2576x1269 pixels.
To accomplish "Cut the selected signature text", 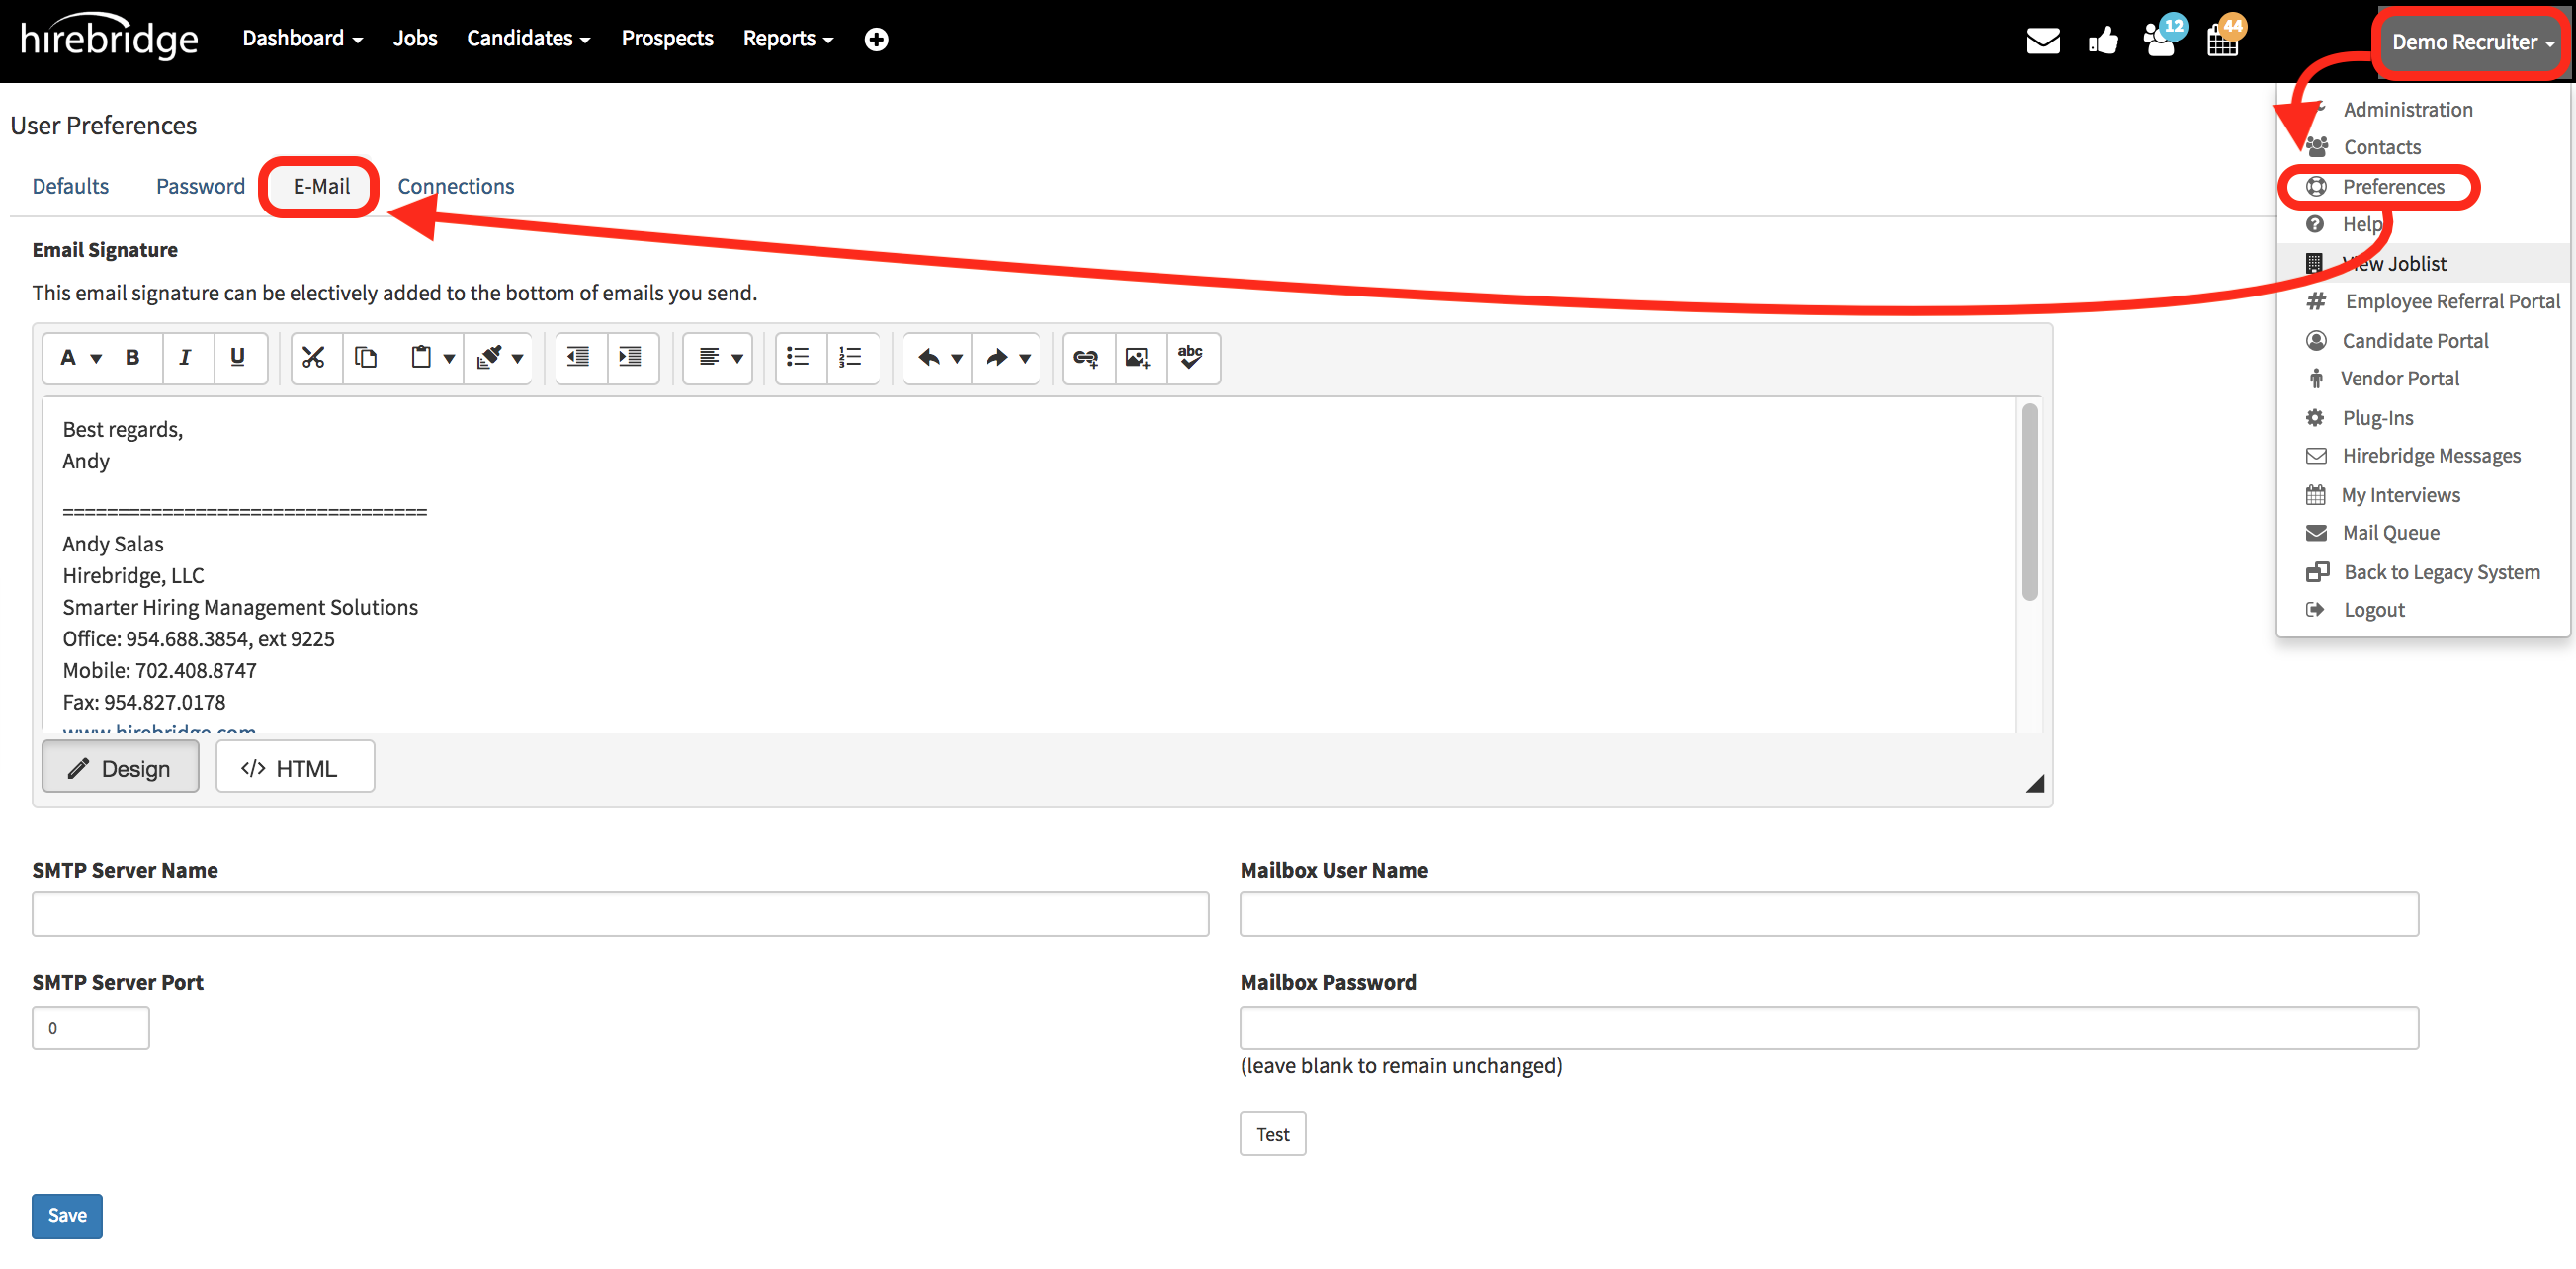I will point(314,358).
